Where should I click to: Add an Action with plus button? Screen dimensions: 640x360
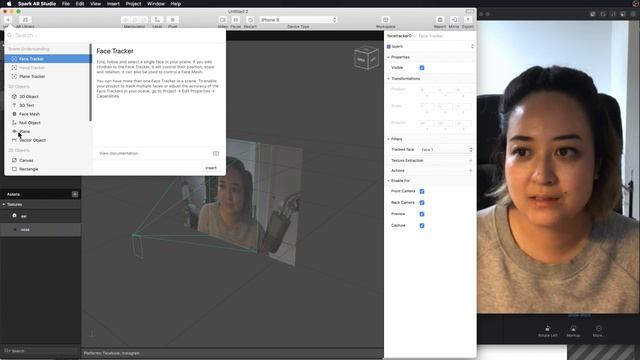[471, 171]
